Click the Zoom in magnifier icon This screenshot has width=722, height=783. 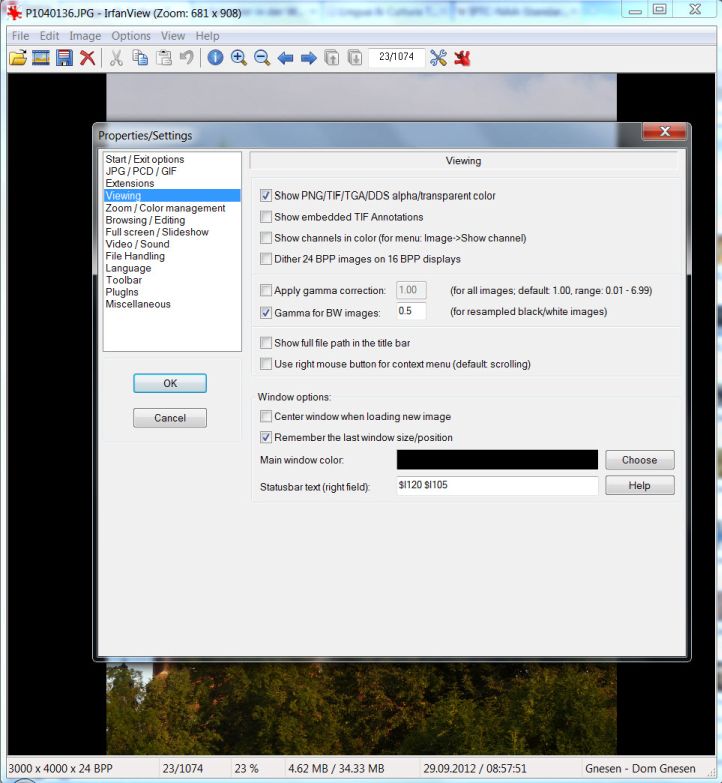point(239,58)
